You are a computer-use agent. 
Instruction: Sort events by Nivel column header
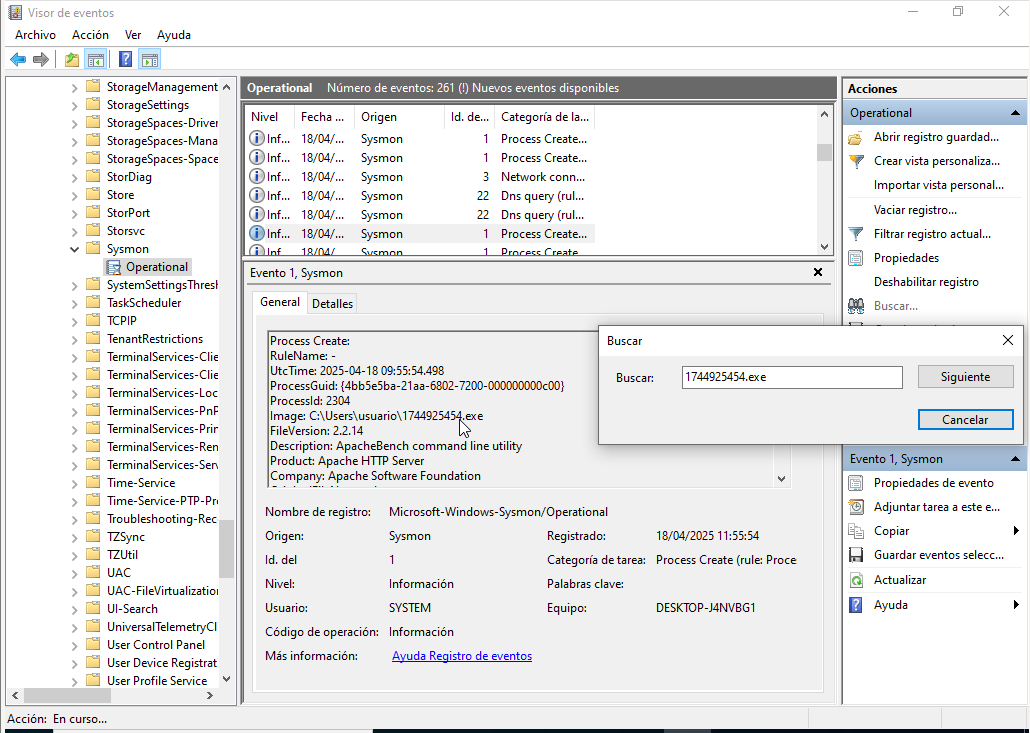[269, 117]
